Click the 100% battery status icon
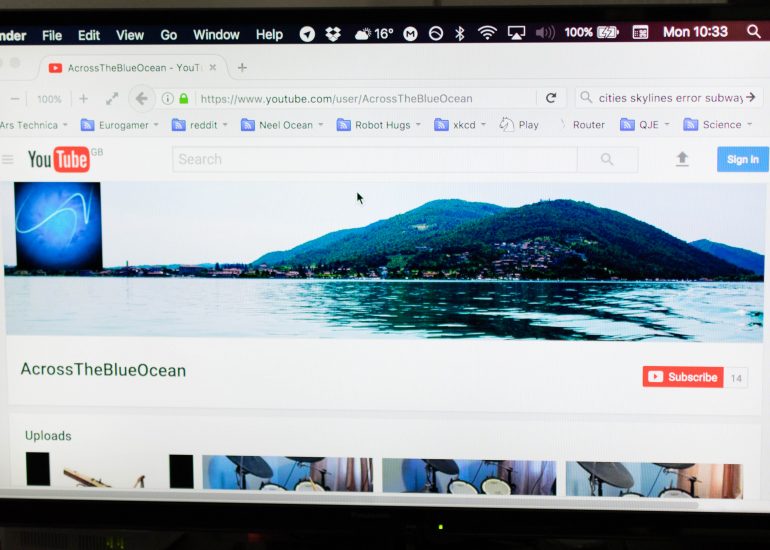This screenshot has height=550, width=770. [x=591, y=32]
